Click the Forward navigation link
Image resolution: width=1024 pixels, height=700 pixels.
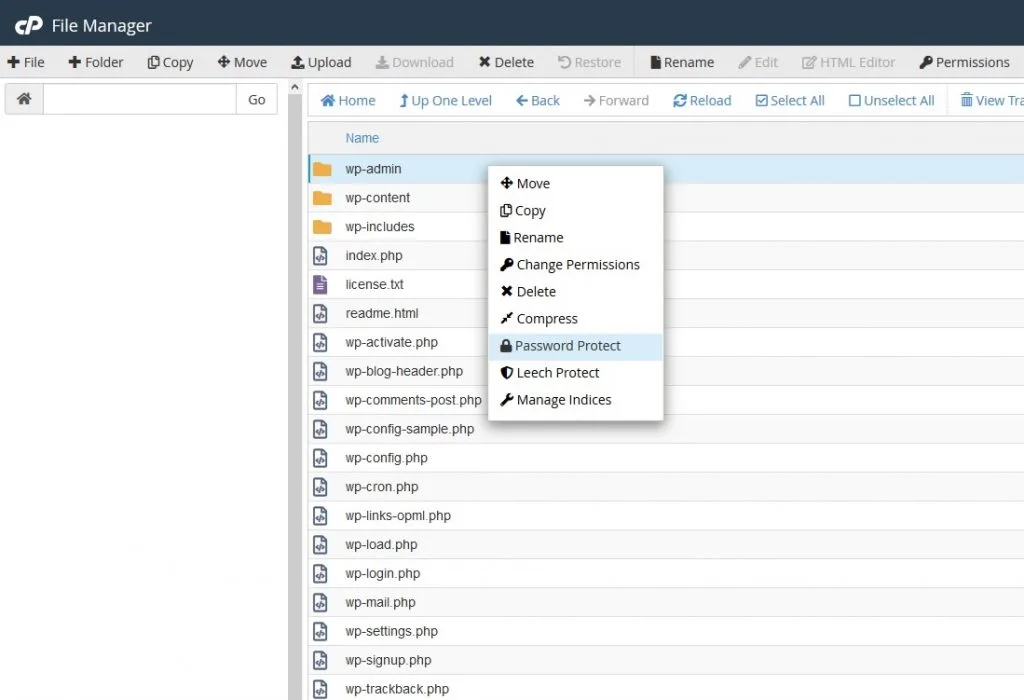click(x=616, y=101)
